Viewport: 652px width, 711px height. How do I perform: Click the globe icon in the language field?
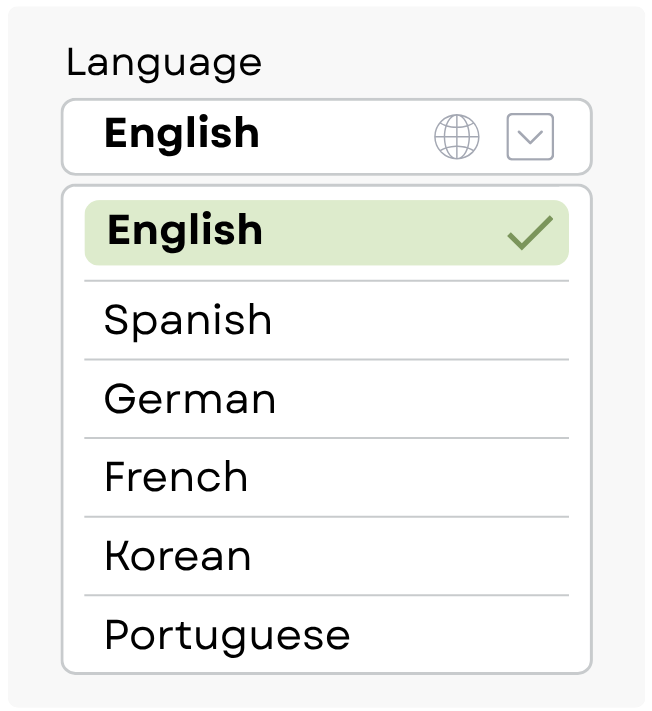[456, 137]
